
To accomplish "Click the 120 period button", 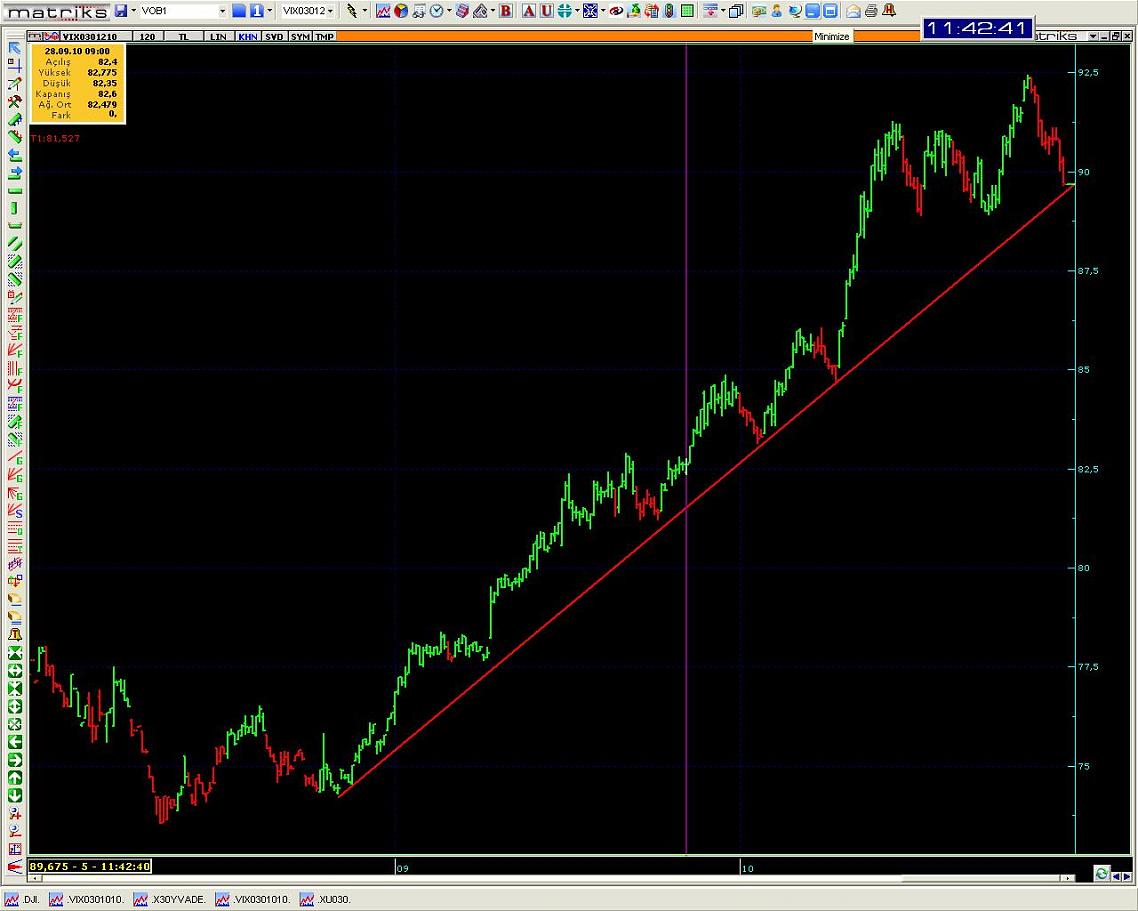I will (x=147, y=37).
